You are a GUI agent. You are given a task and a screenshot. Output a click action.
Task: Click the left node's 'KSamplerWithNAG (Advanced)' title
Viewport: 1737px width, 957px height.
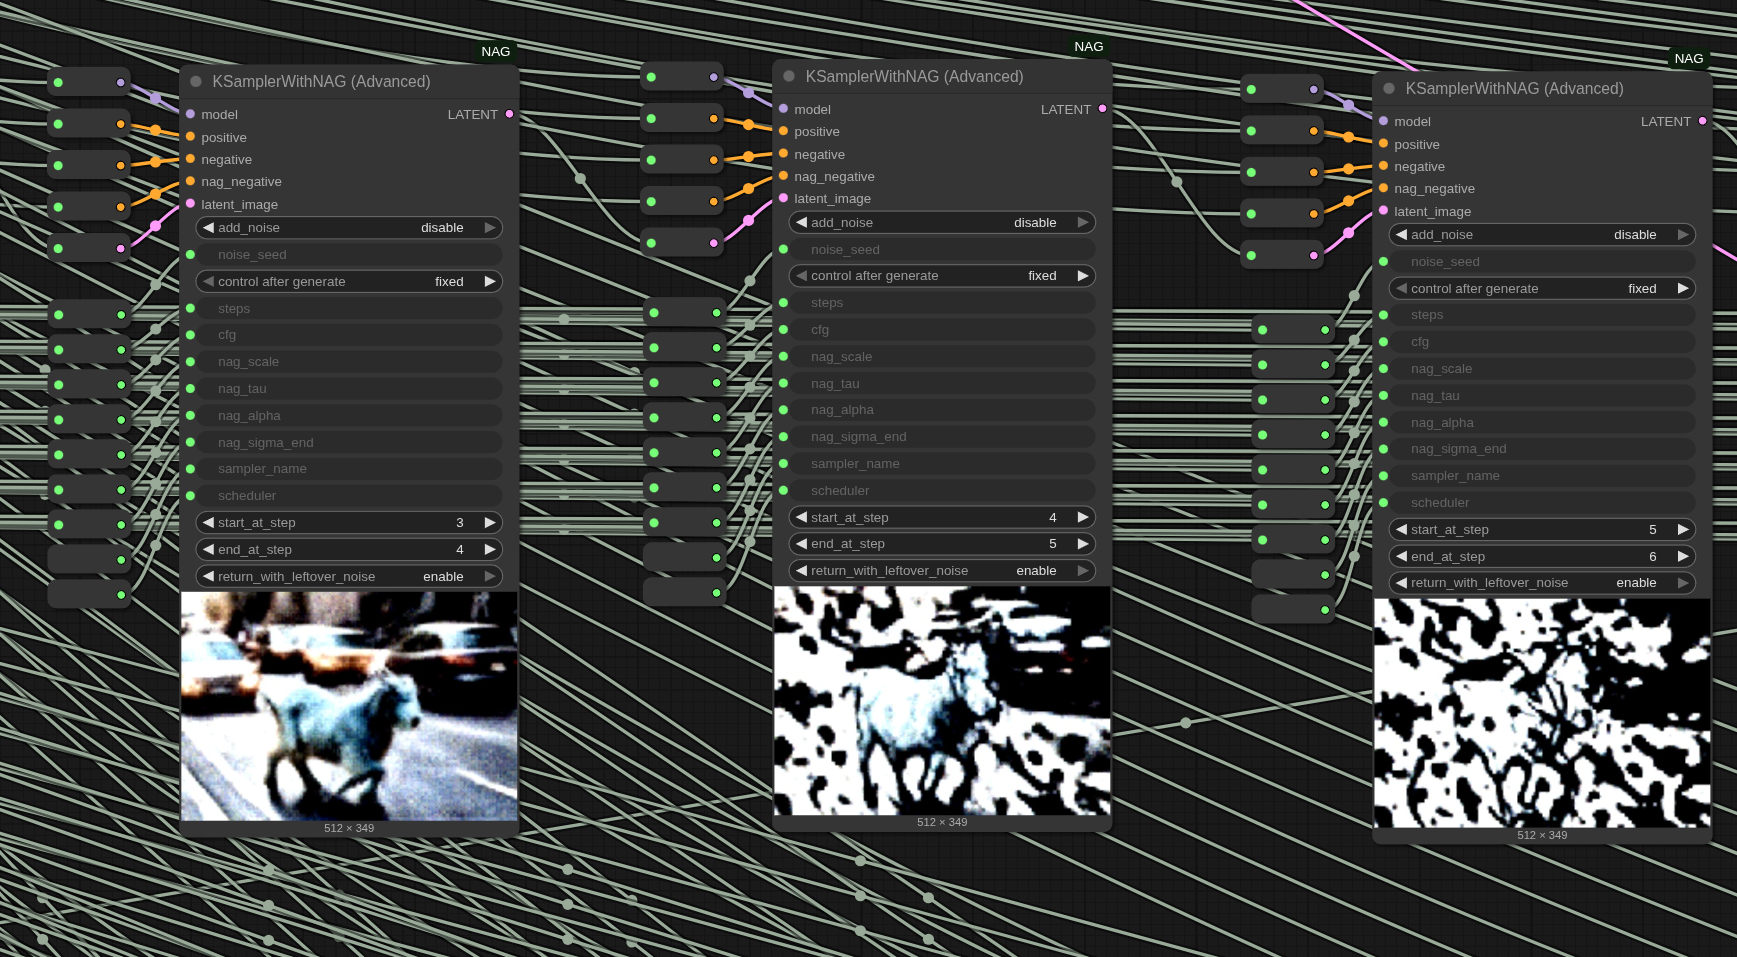321,82
